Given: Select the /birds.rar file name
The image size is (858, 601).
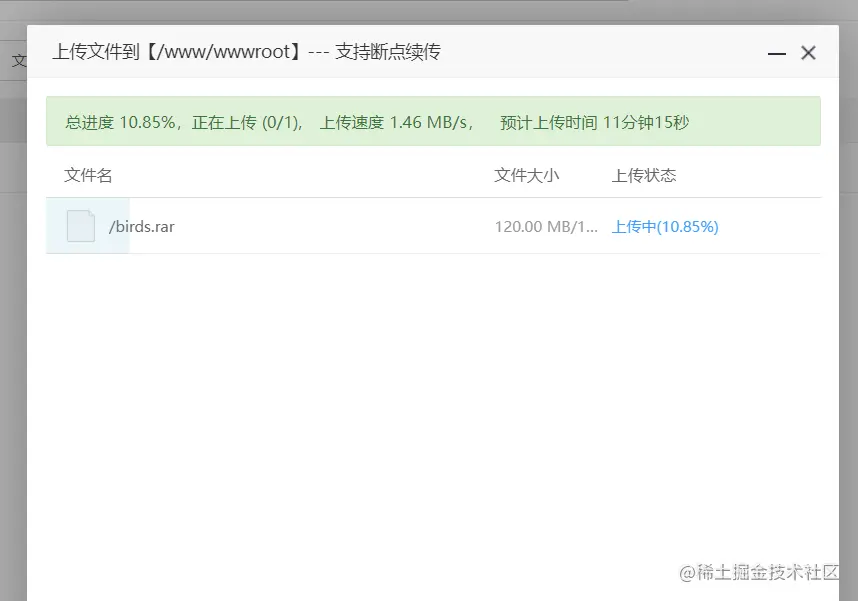Looking at the screenshot, I should click(142, 227).
